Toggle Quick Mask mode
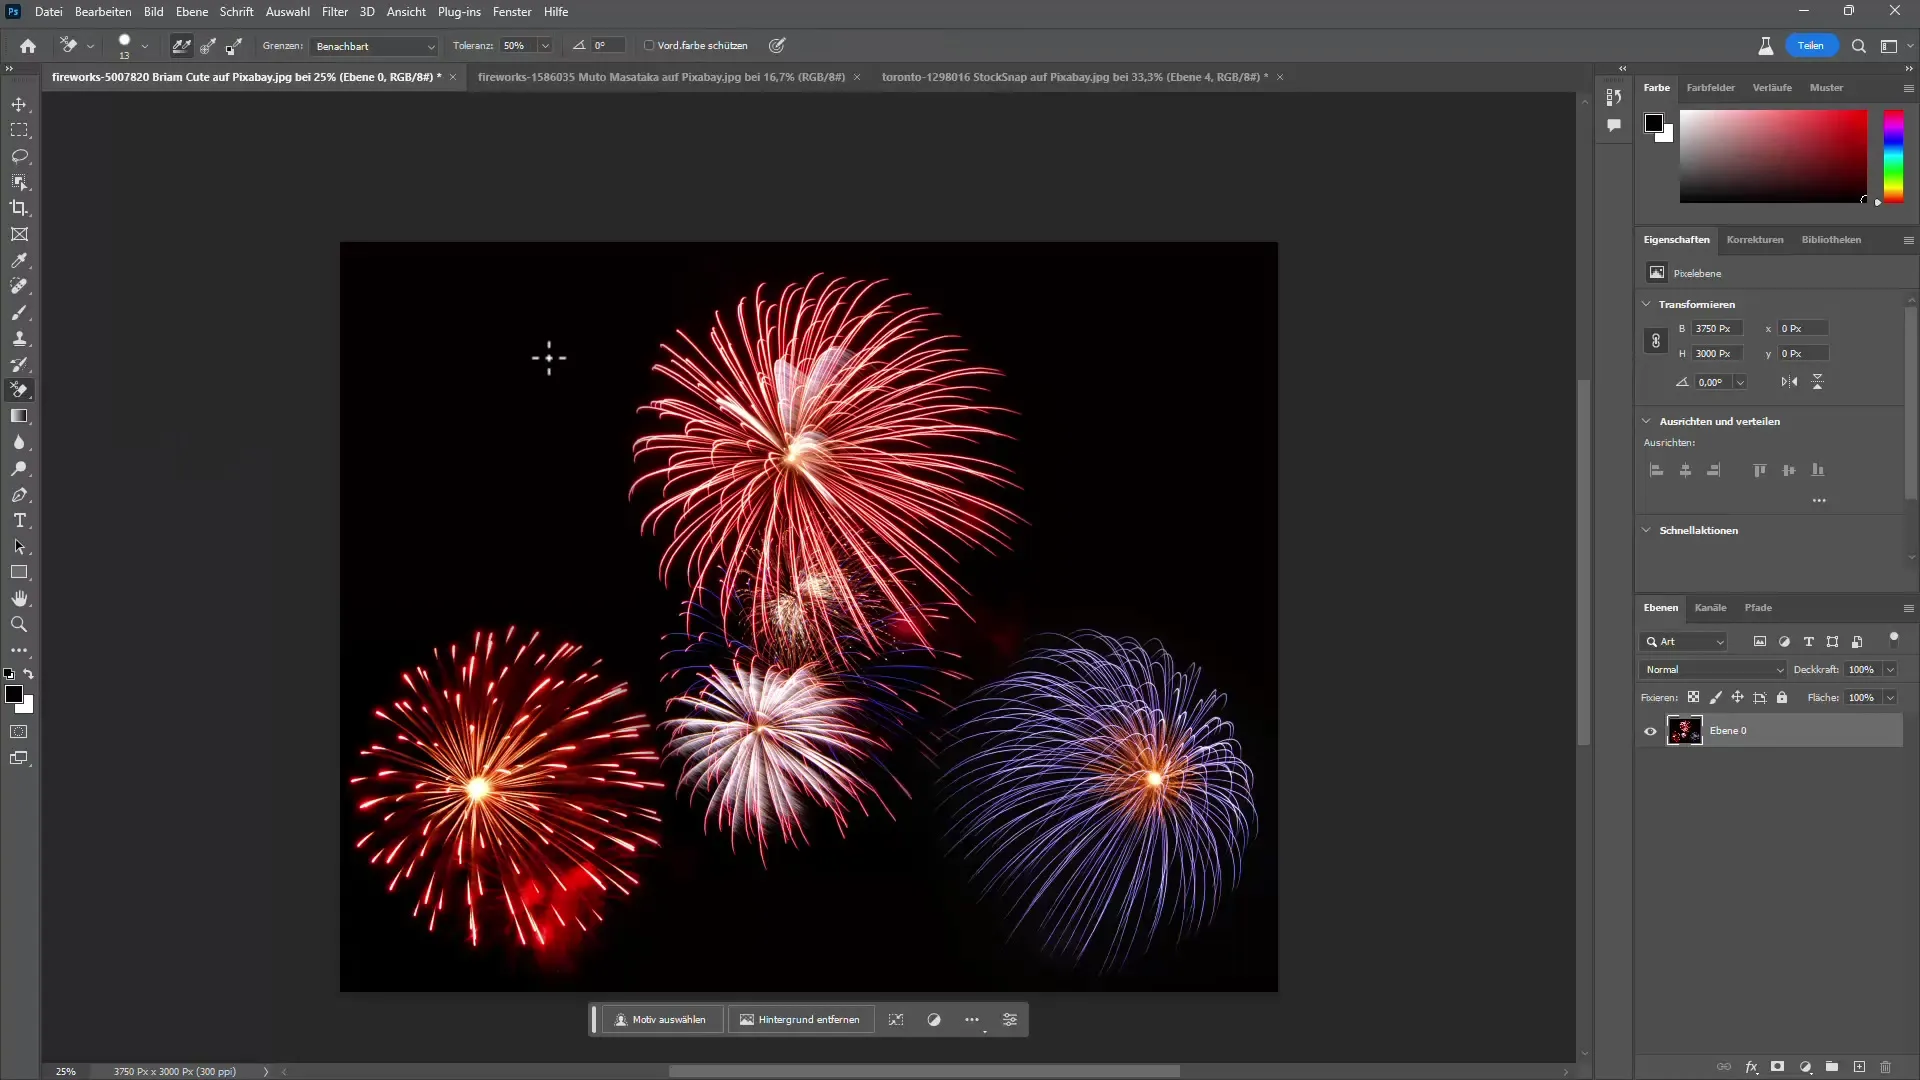The height and width of the screenshot is (1080, 1920). click(19, 732)
